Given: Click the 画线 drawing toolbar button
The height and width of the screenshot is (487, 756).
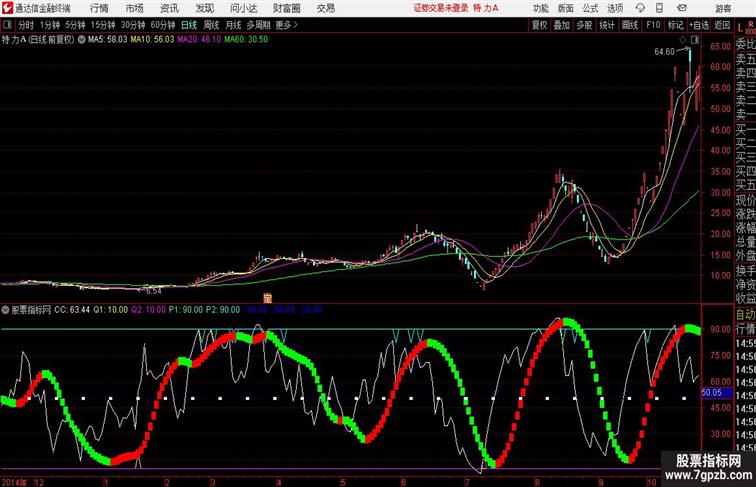Looking at the screenshot, I should (630, 25).
